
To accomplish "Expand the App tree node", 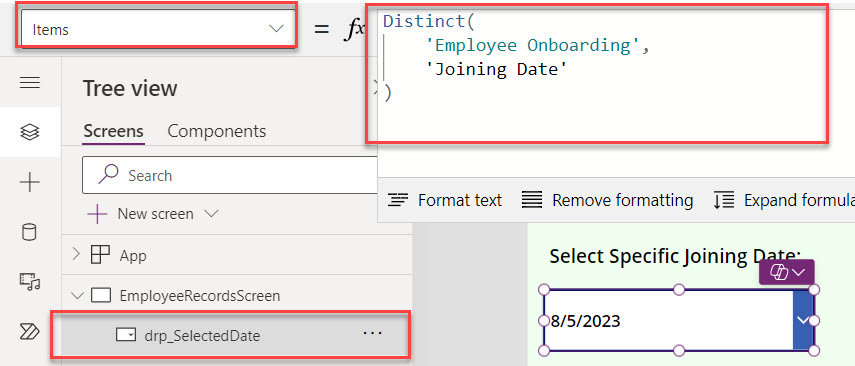I will (x=76, y=255).
